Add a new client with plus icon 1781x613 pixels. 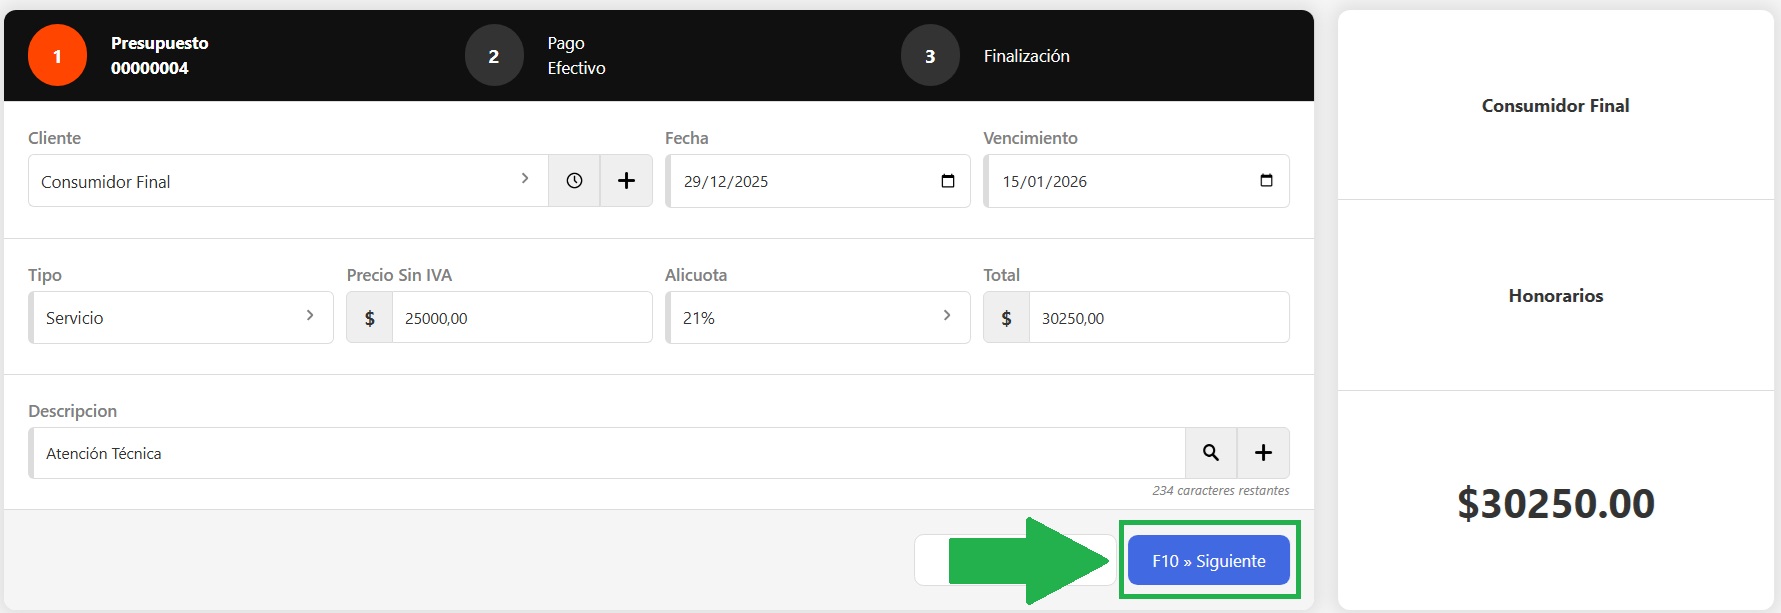pyautogui.click(x=626, y=181)
